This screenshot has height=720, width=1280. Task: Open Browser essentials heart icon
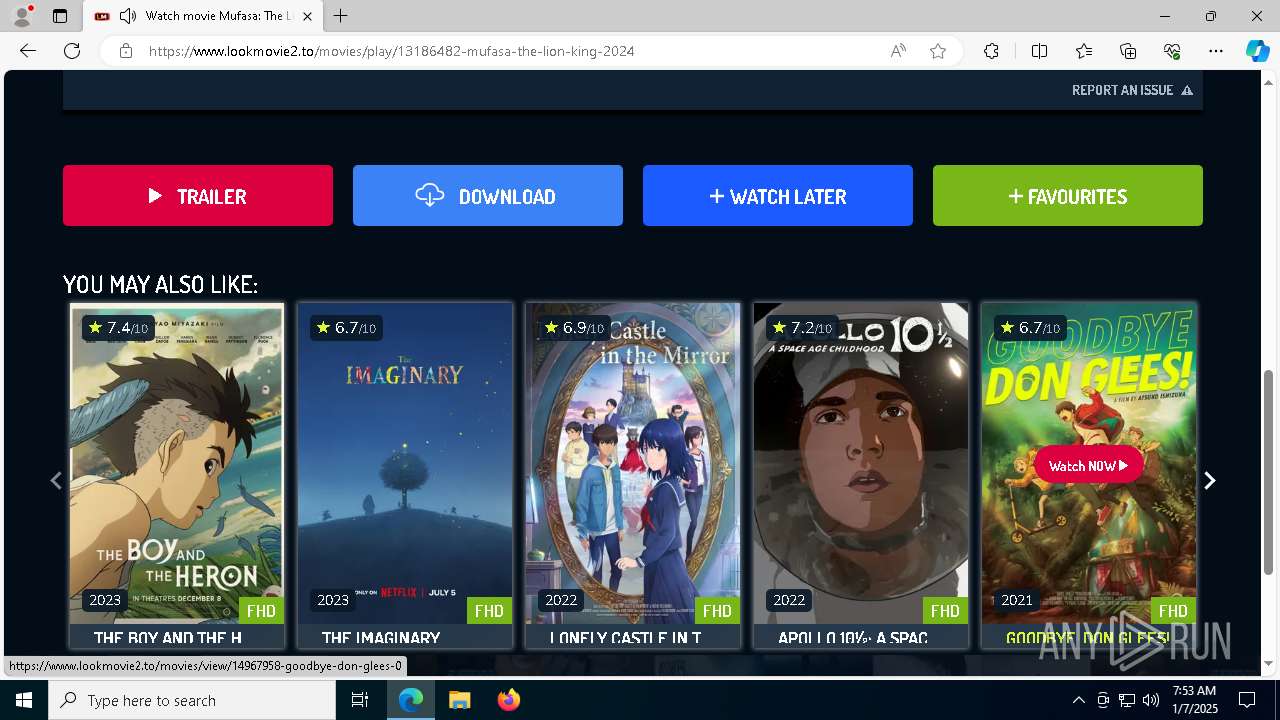(x=1172, y=51)
